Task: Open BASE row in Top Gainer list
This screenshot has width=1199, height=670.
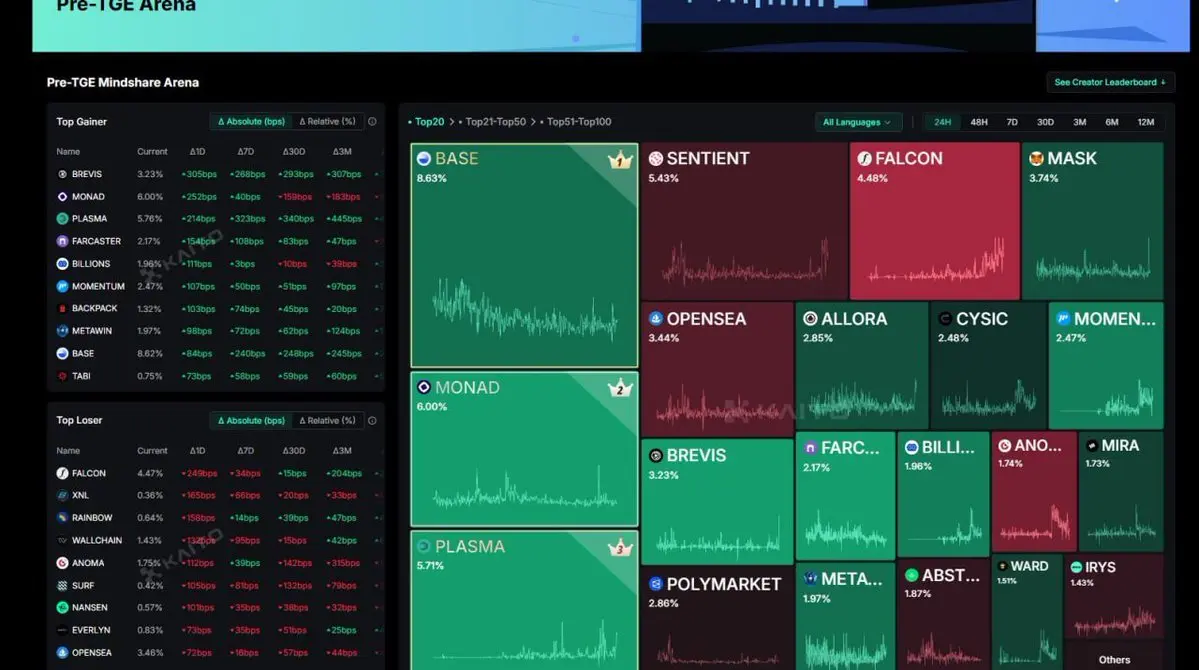Action: click(x=217, y=353)
